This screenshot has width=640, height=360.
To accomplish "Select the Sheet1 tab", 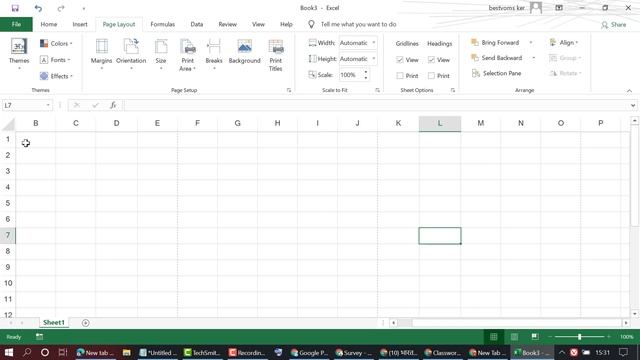I will (54, 322).
